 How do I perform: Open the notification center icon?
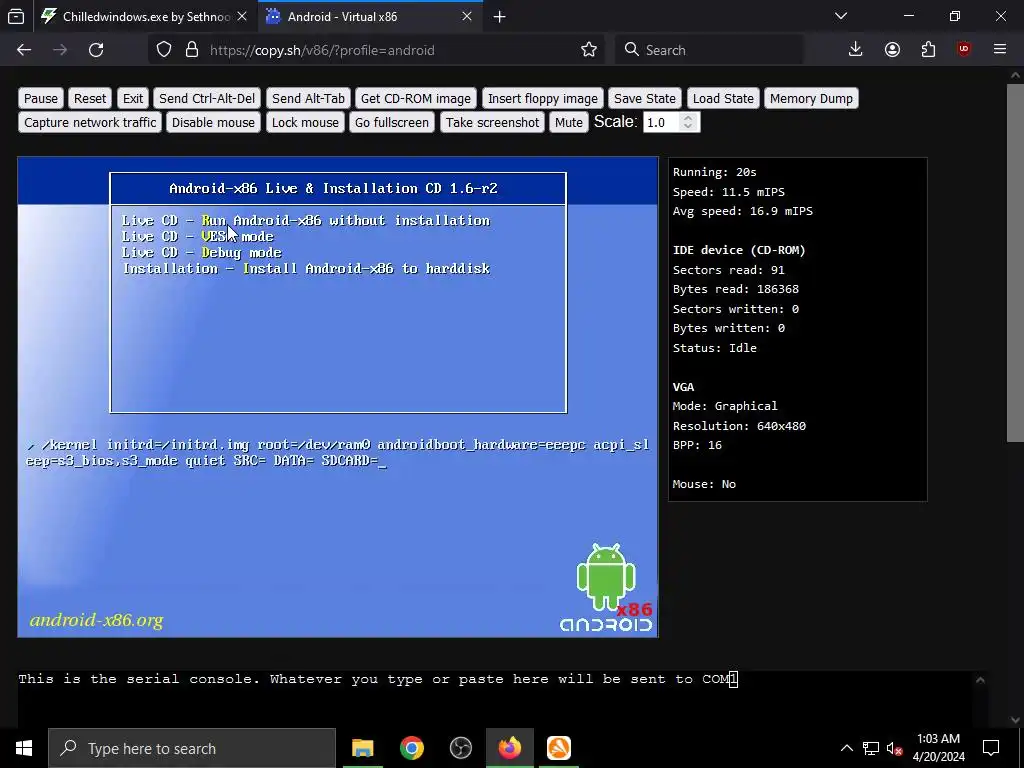pyautogui.click(x=991, y=748)
